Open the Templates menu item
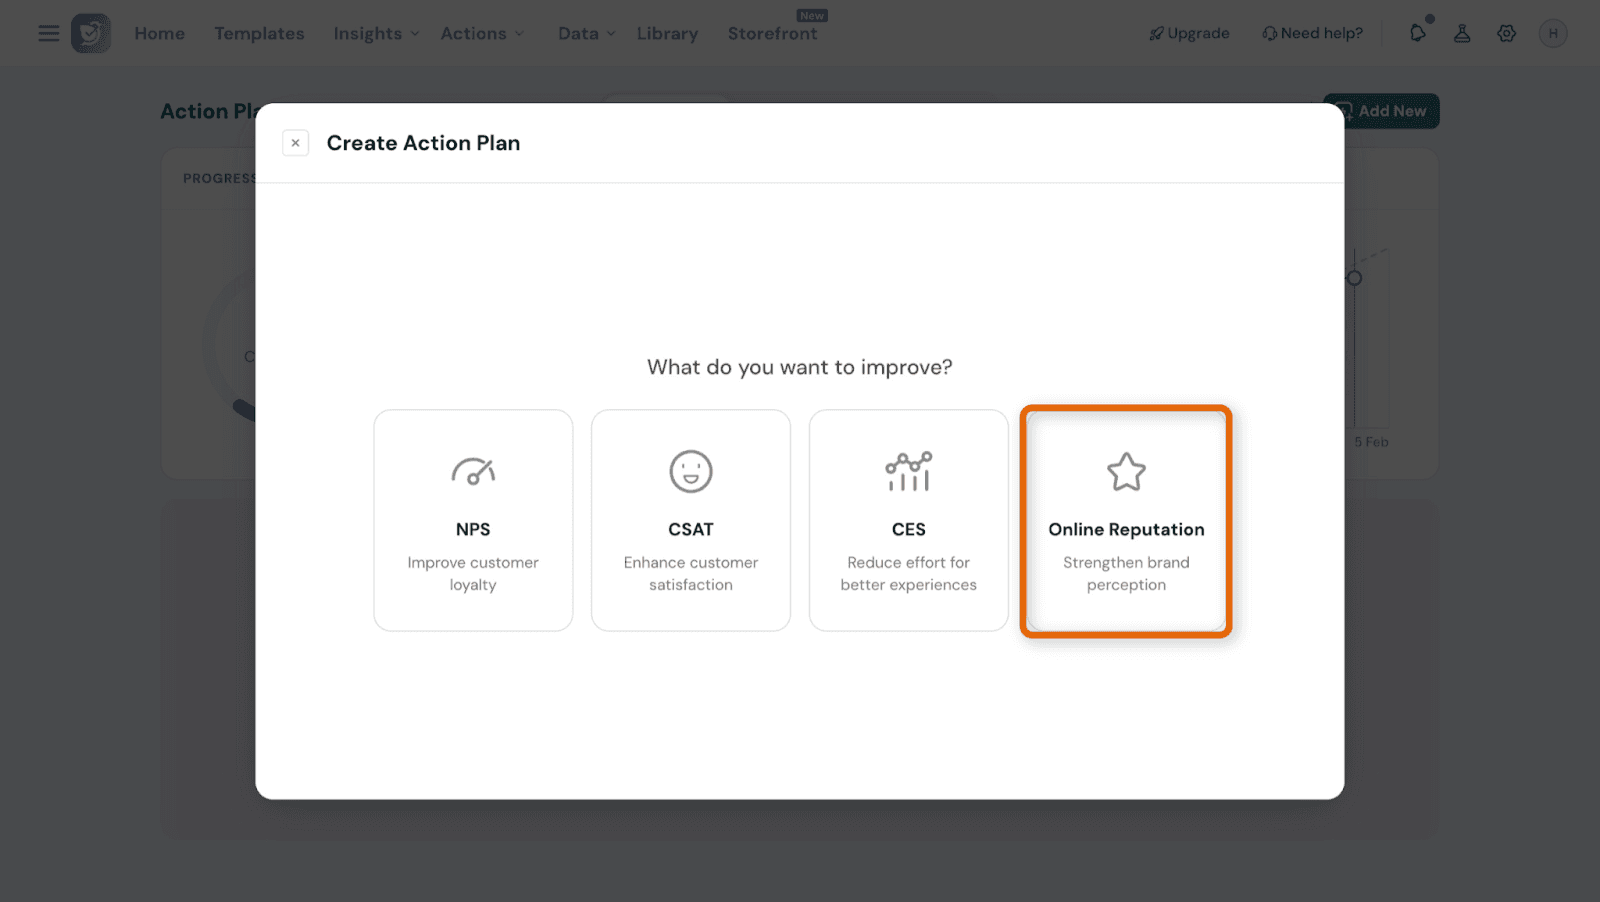Screen dimensions: 1600x902 259,33
